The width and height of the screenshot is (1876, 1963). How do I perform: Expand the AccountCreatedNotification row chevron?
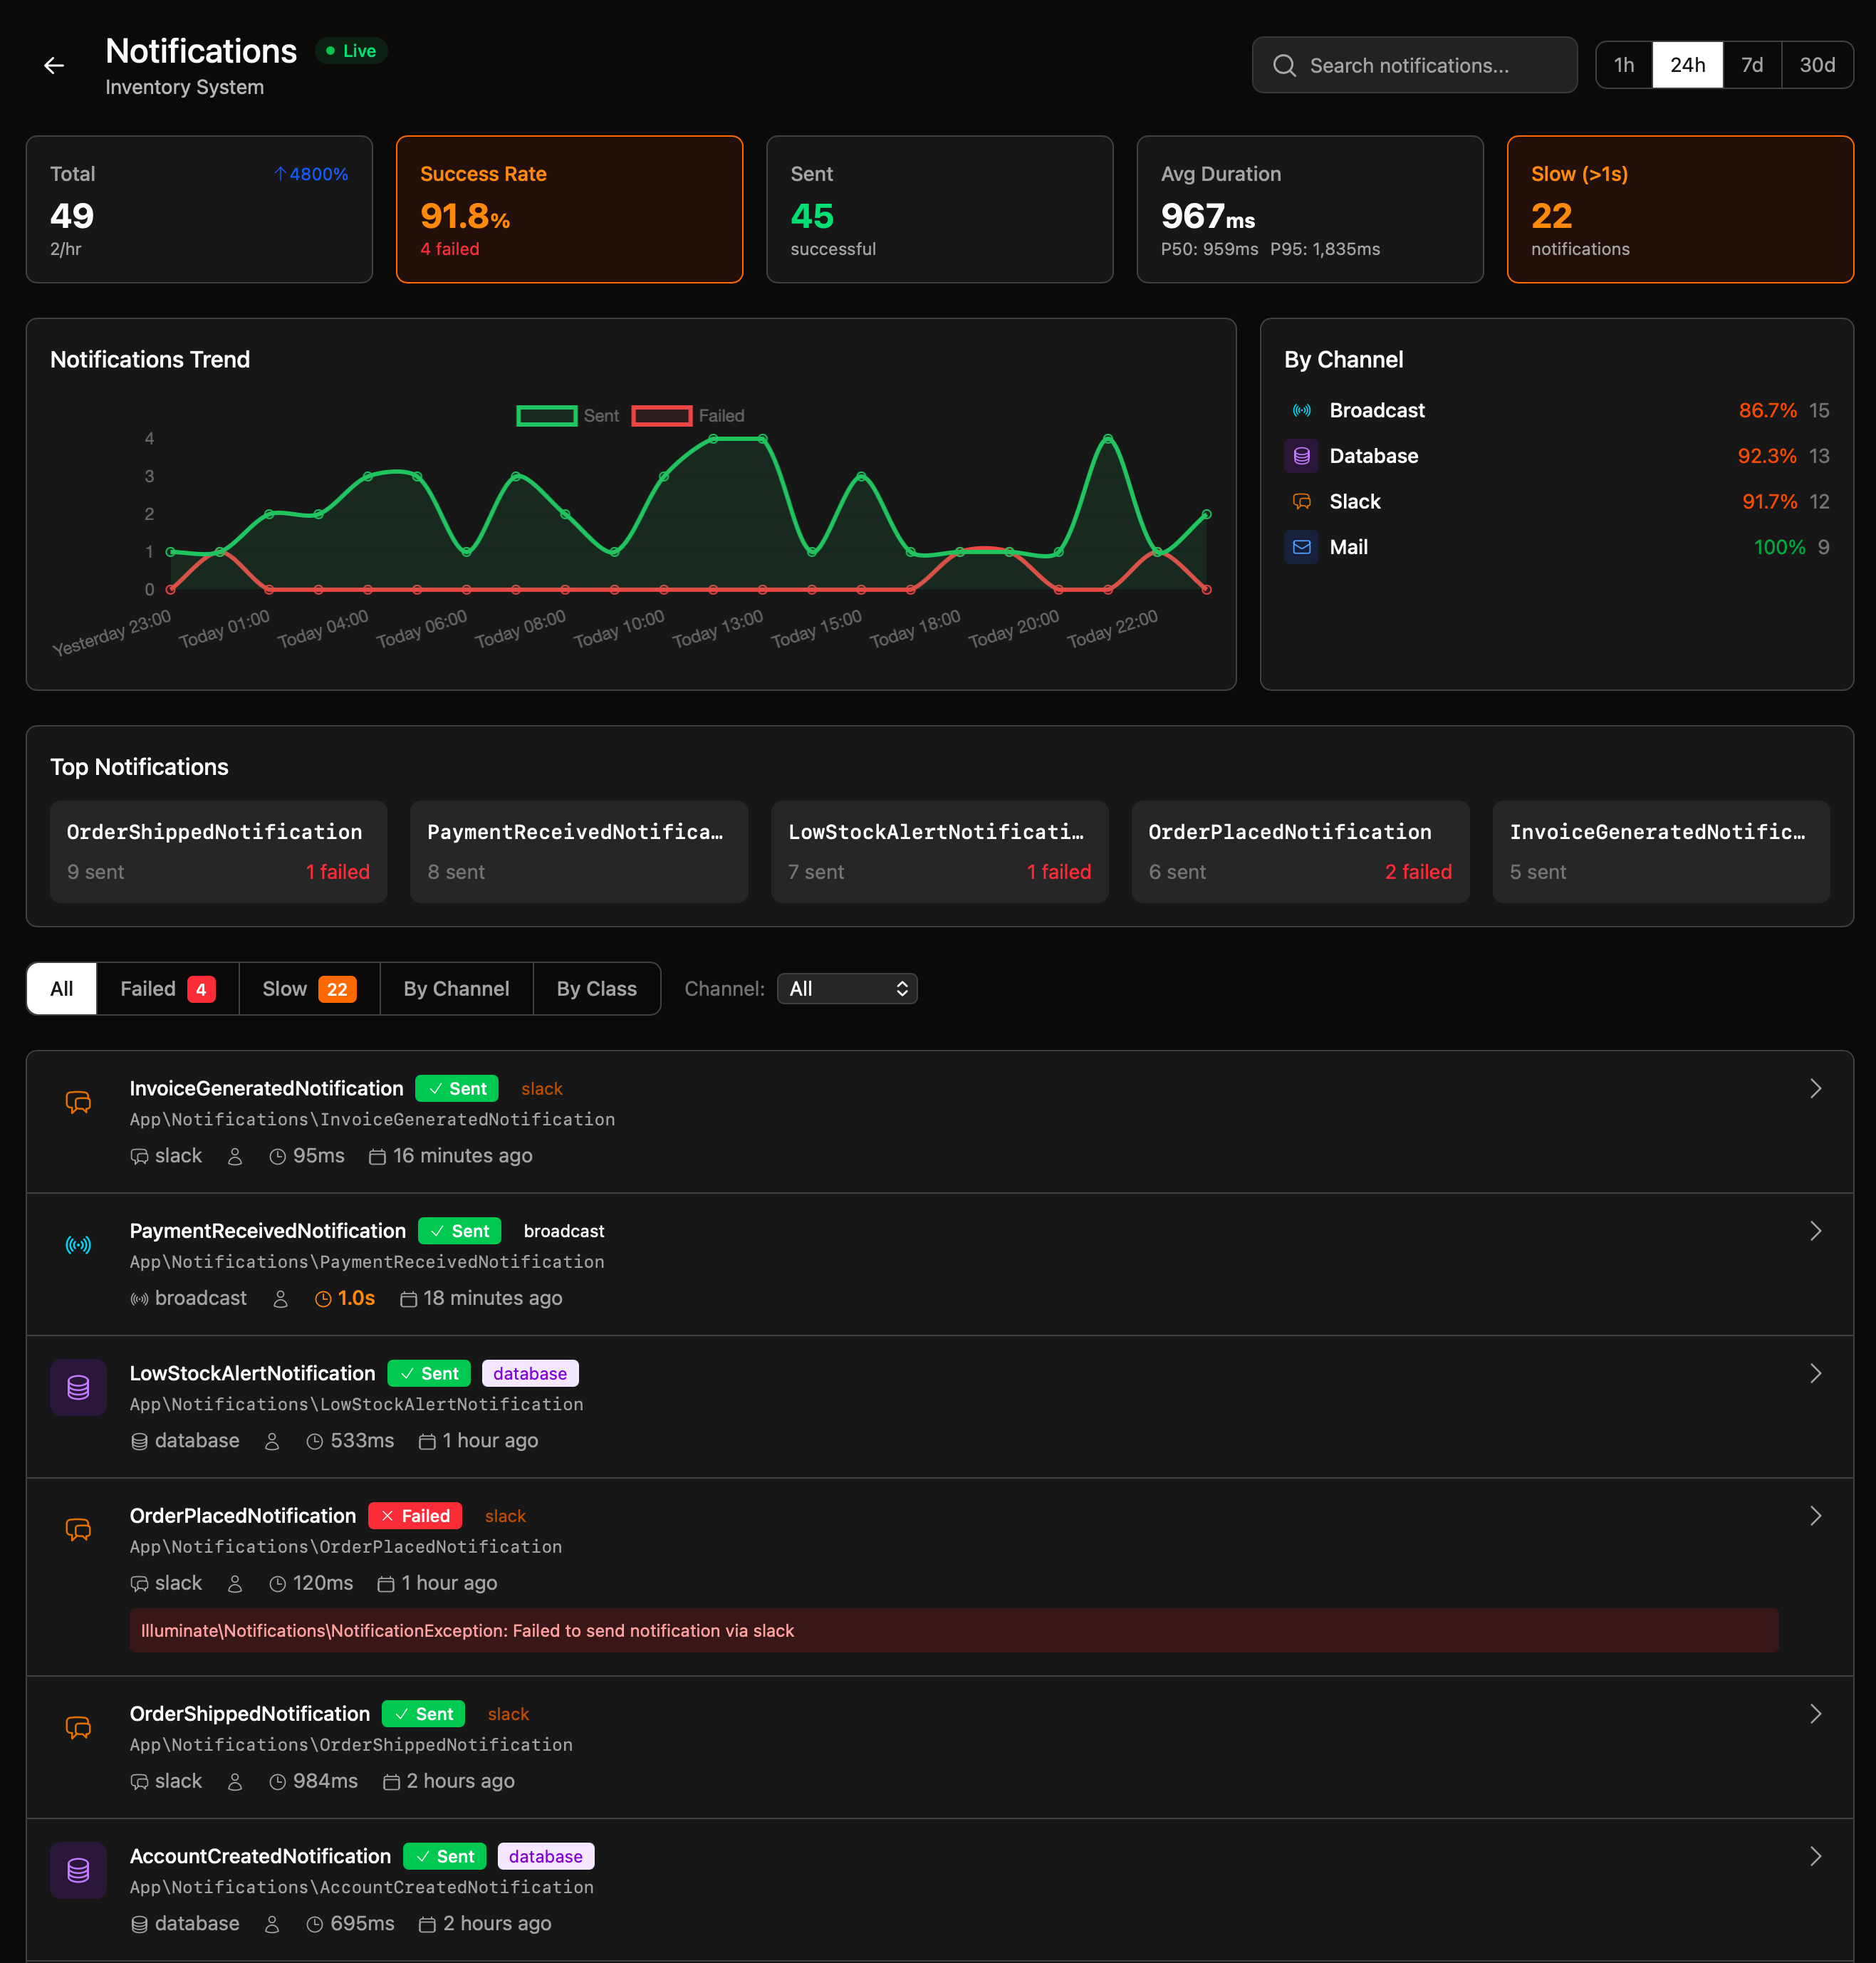tap(1815, 1856)
